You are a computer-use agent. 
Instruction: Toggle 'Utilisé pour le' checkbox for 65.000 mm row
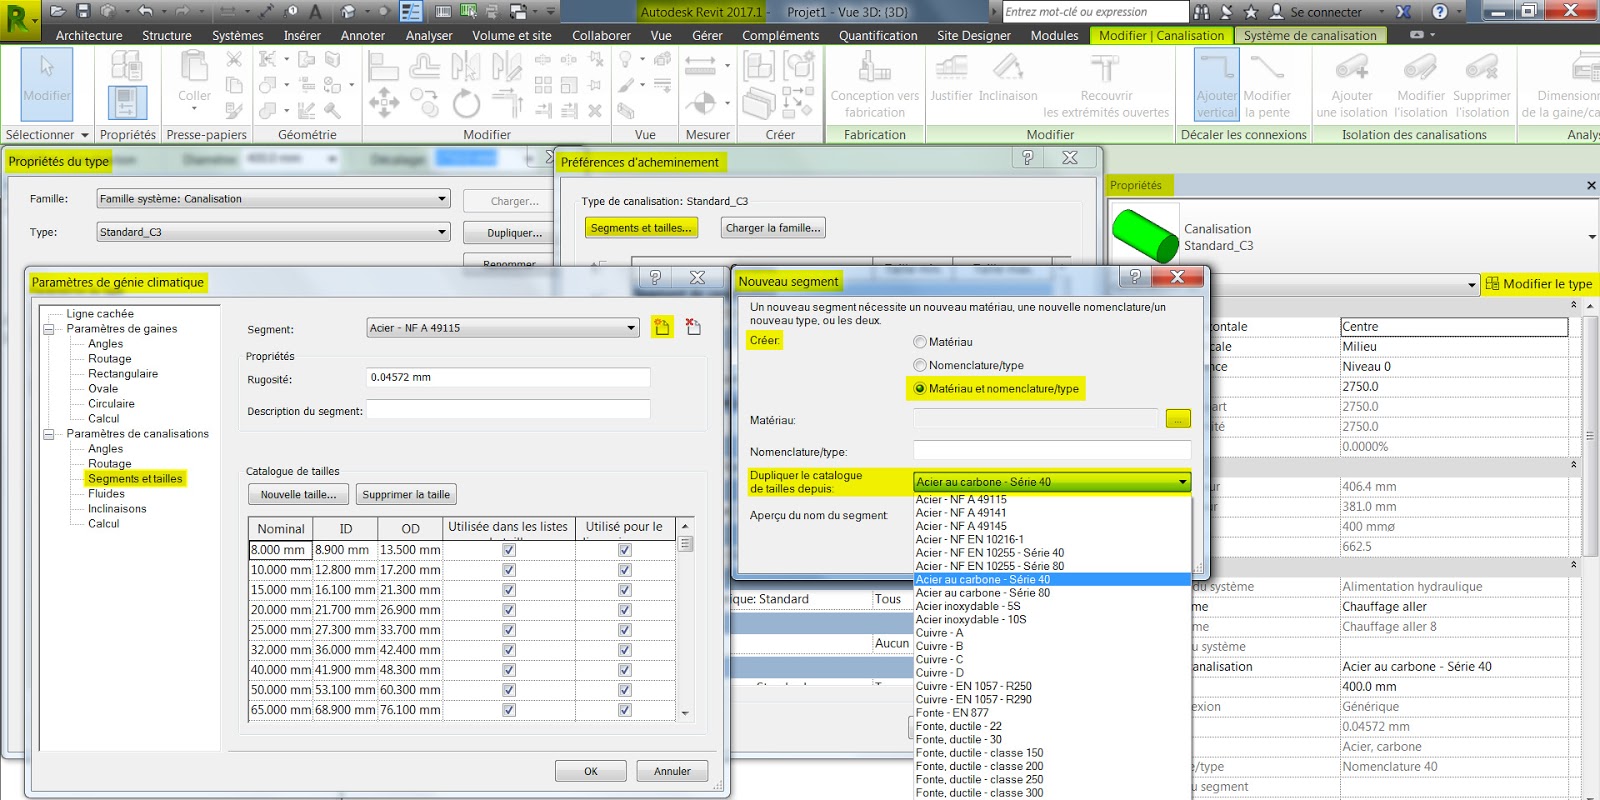click(x=625, y=710)
